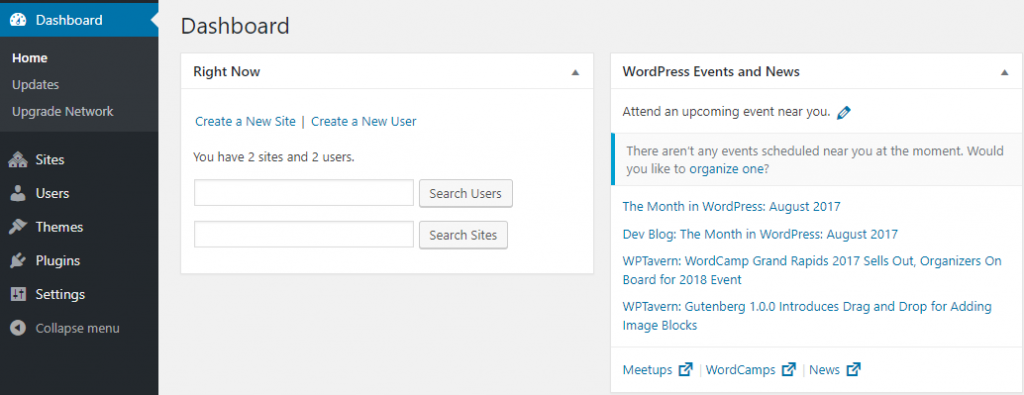Viewport: 1024px width, 395px height.
Task: Collapse the Right Now widget with its arrow
Action: click(x=575, y=72)
